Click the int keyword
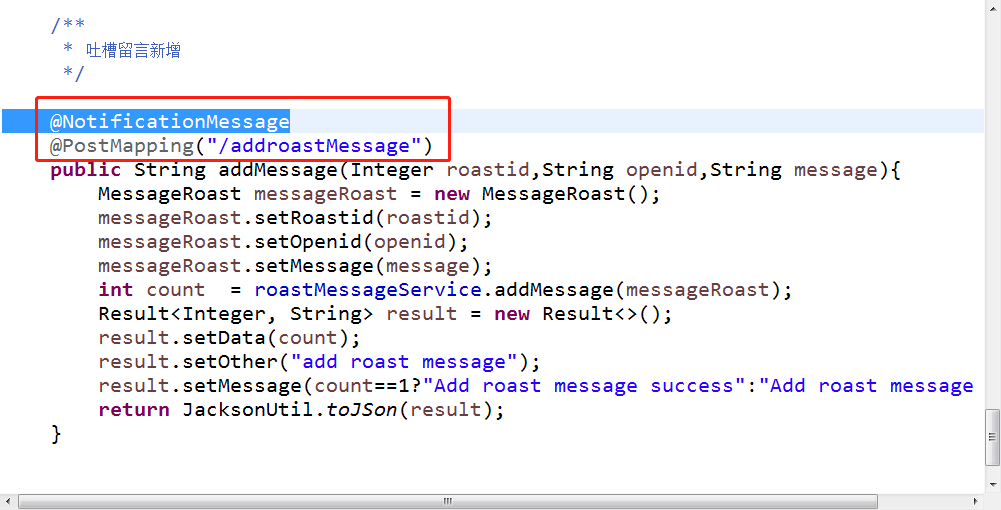This screenshot has height=510, width=1001. [116, 290]
